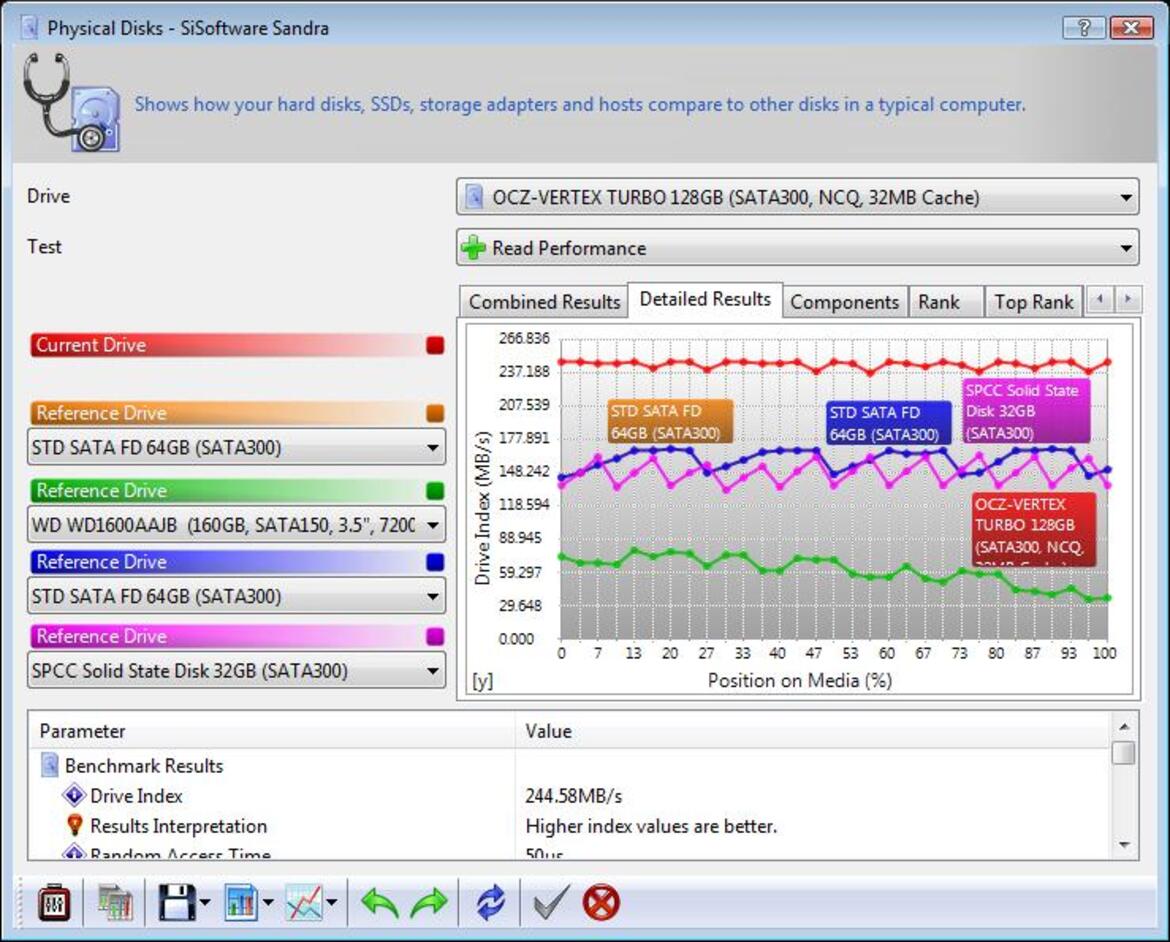Viewport: 1170px width, 942px height.
Task: Click the tab strip right scroll arrow
Action: point(1127,299)
